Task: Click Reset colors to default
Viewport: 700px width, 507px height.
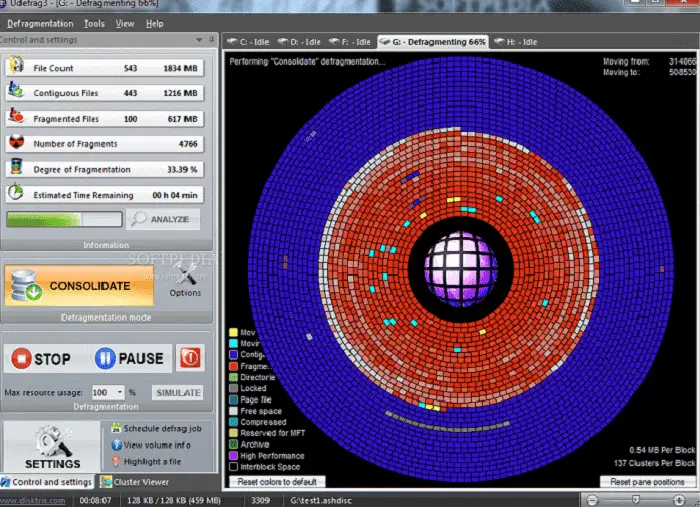Action: click(x=277, y=482)
